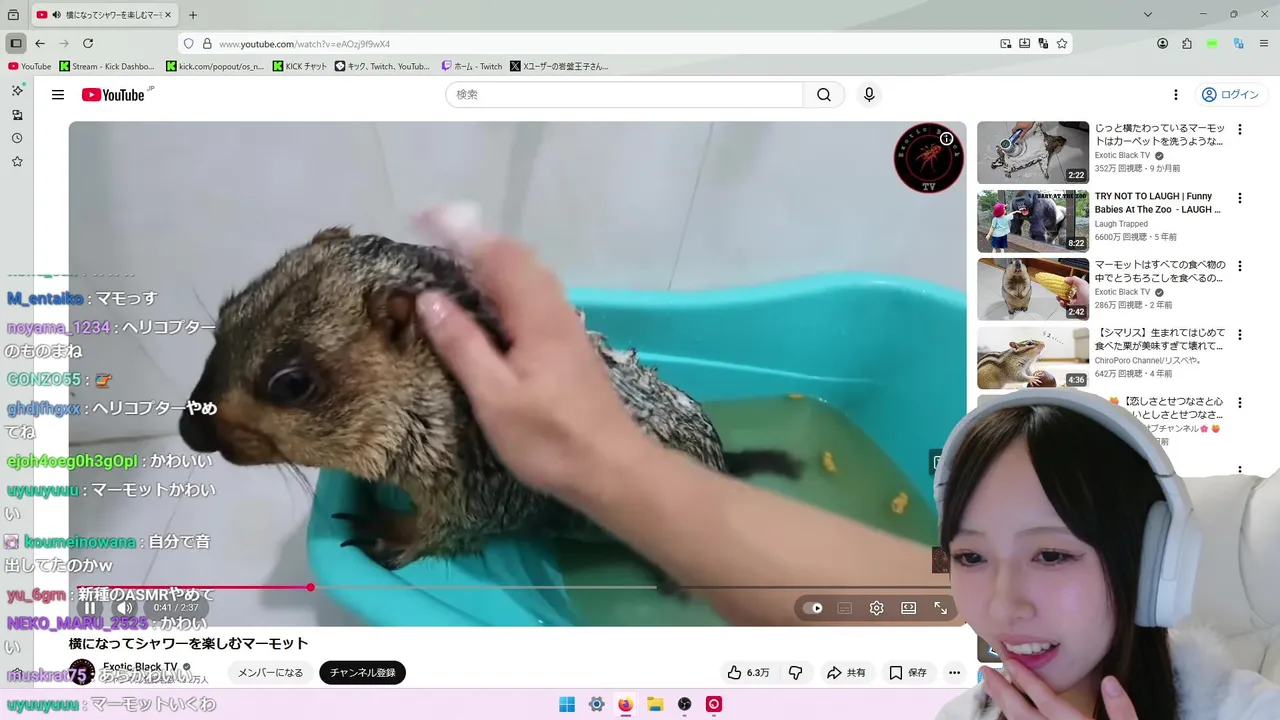The width and height of the screenshot is (1280, 720).
Task: Open the YouTube bookmark
Action: pyautogui.click(x=29, y=67)
